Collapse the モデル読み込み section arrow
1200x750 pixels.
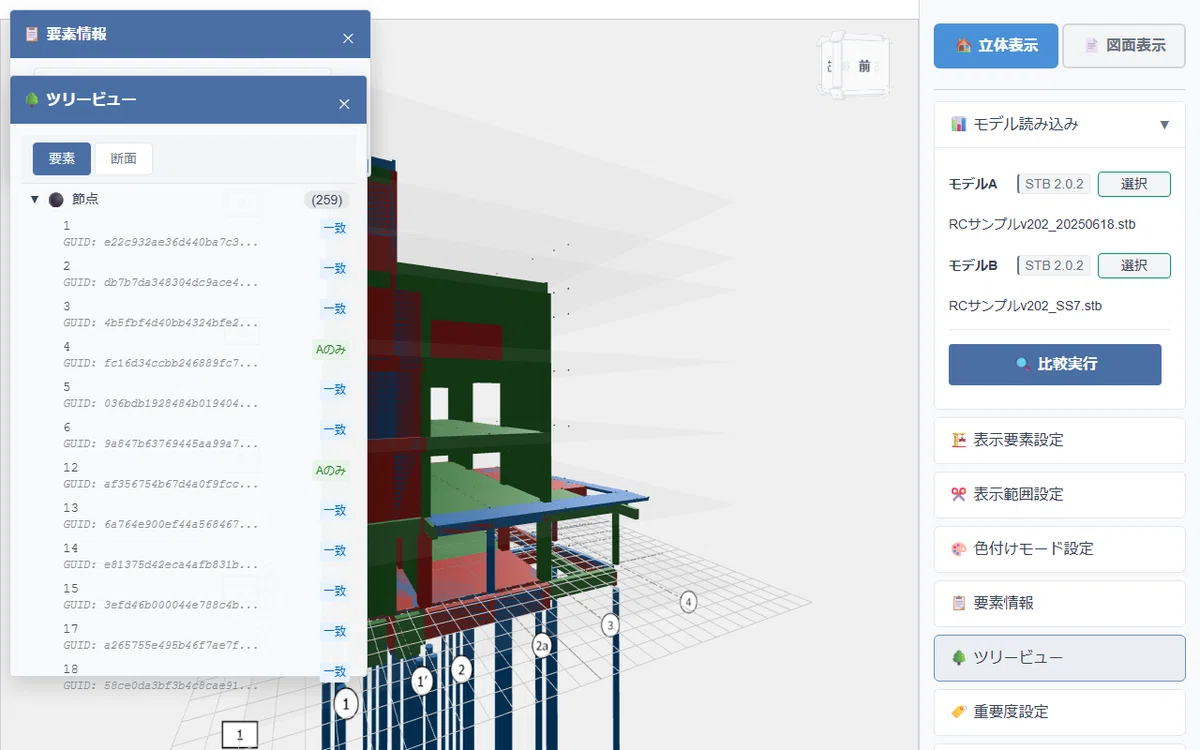coord(1164,125)
